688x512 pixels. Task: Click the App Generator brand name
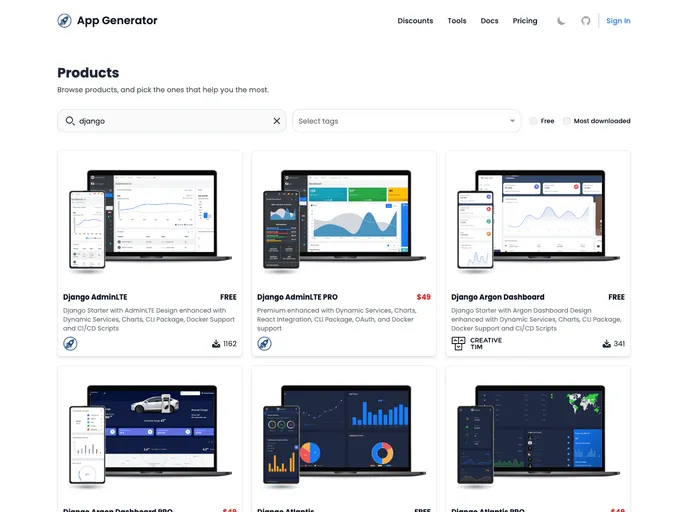117,21
